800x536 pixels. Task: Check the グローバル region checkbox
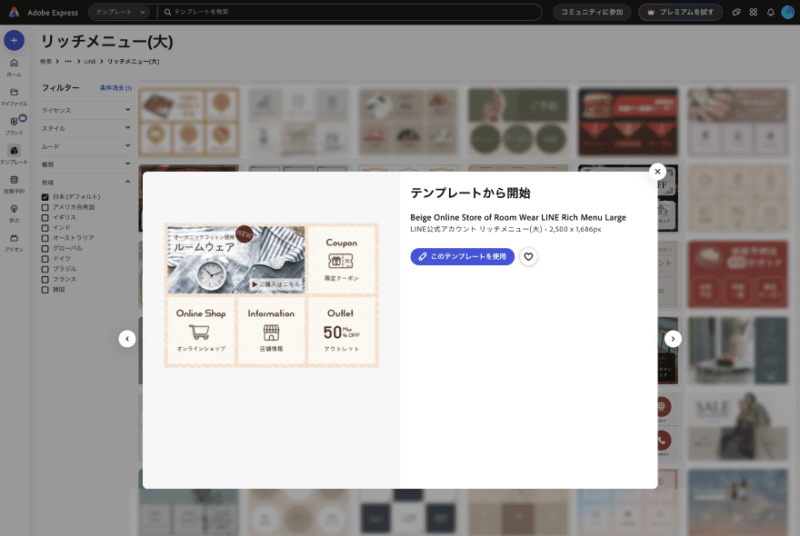45,248
